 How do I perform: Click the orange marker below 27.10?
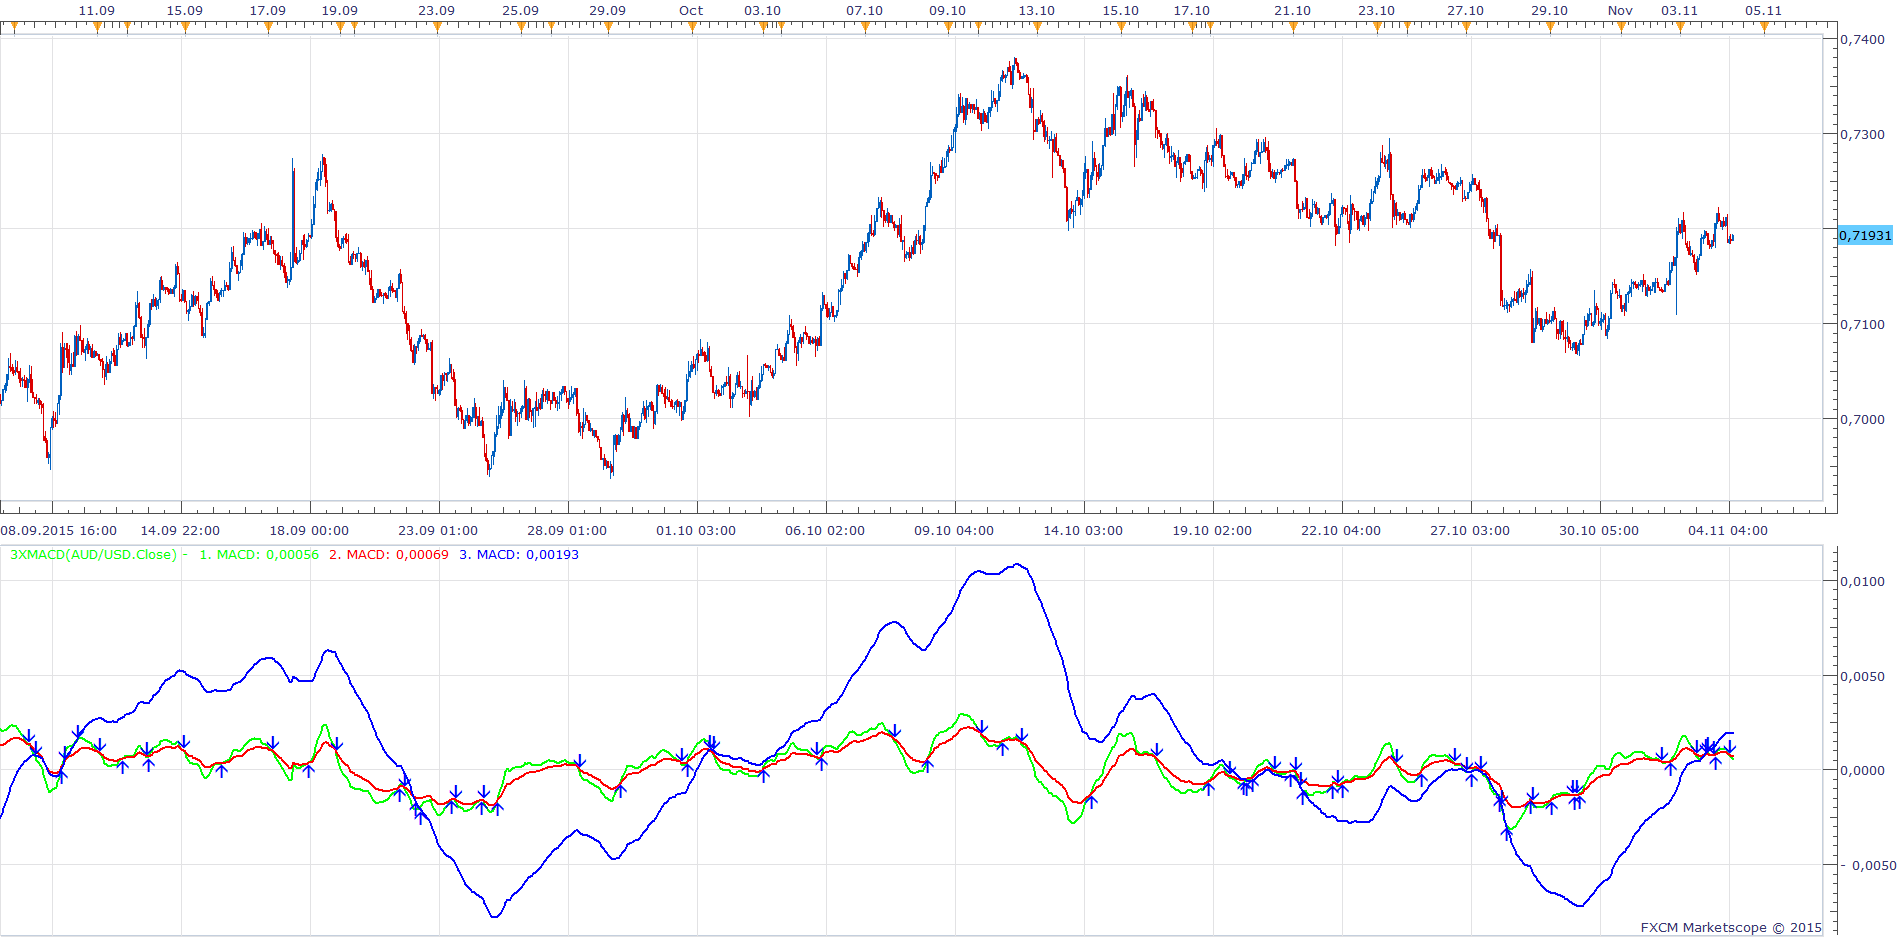coord(1466,28)
